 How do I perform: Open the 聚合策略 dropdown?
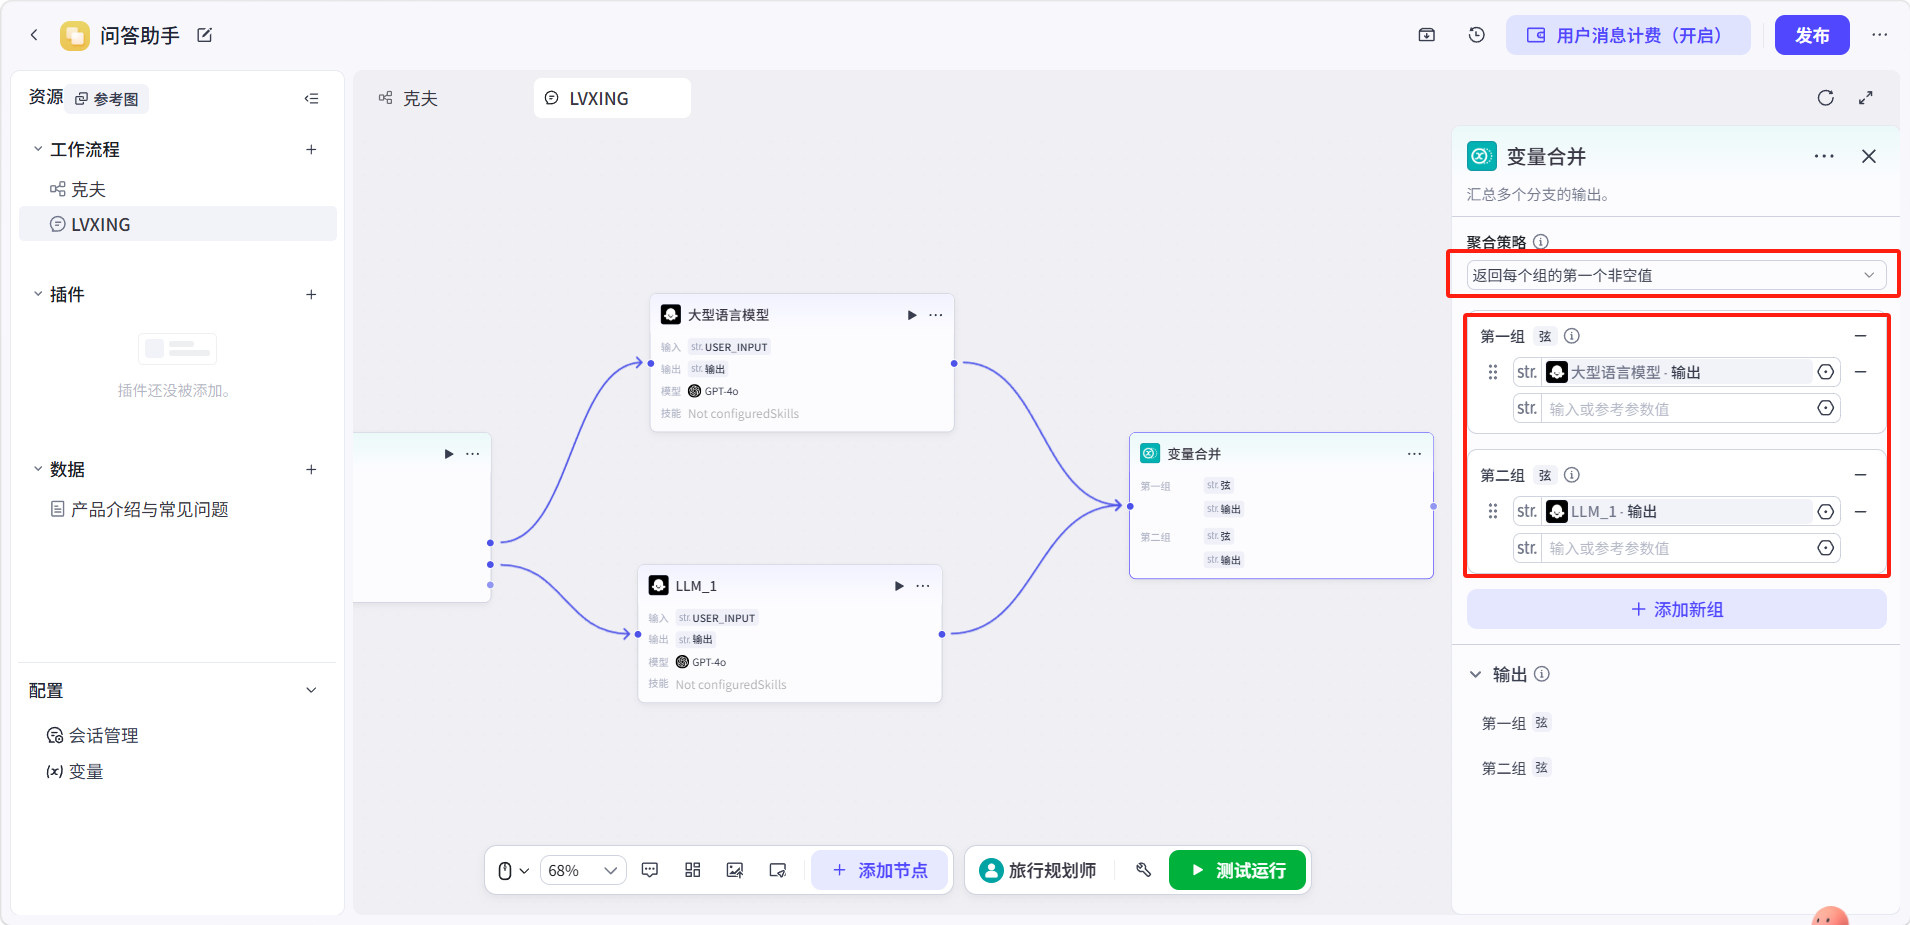click(1676, 275)
